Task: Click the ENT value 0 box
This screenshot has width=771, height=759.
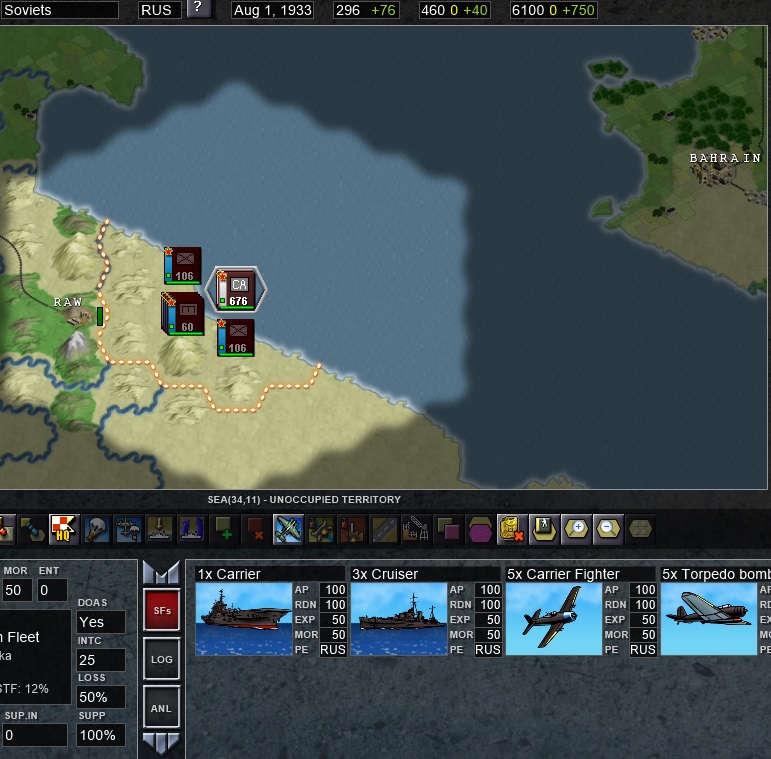Action: click(52, 590)
